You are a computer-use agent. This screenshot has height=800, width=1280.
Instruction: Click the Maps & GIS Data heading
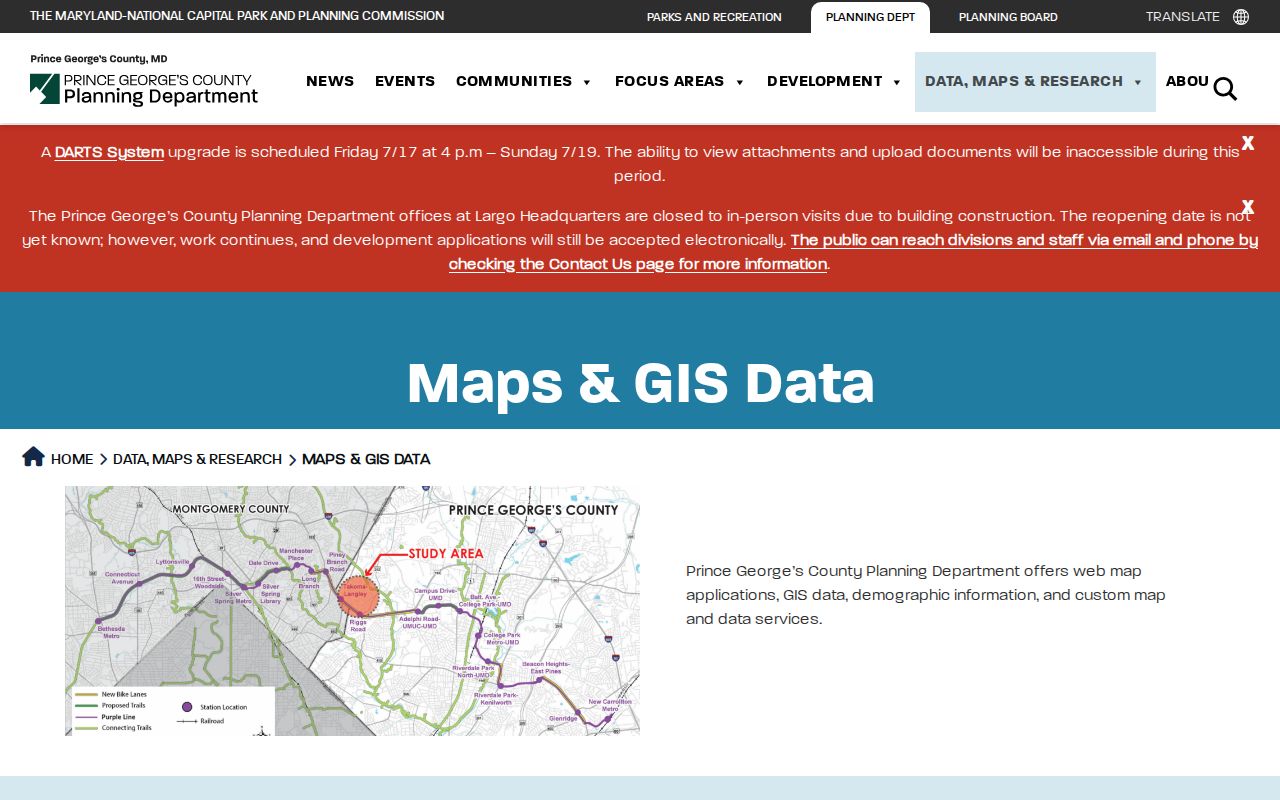(640, 382)
